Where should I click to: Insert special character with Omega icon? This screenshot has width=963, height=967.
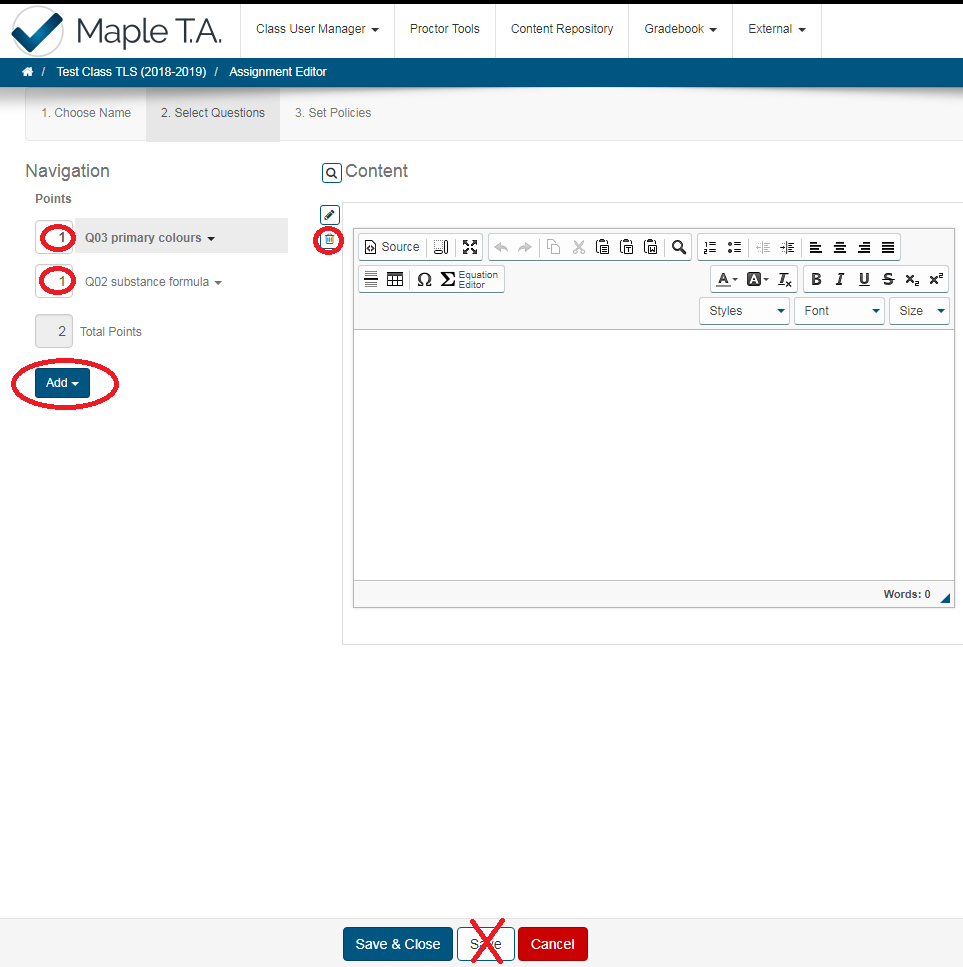[424, 280]
